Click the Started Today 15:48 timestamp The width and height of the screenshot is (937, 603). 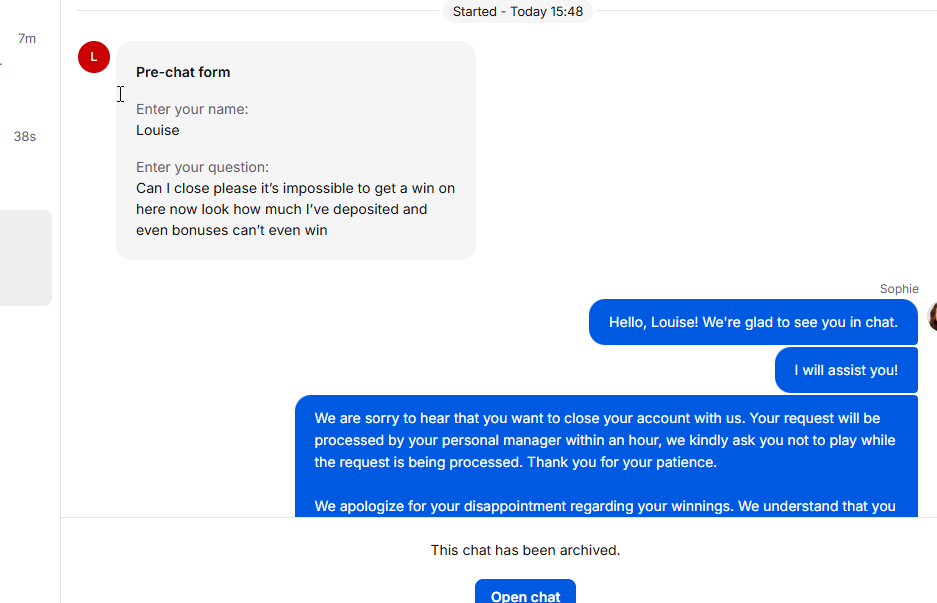click(x=518, y=12)
